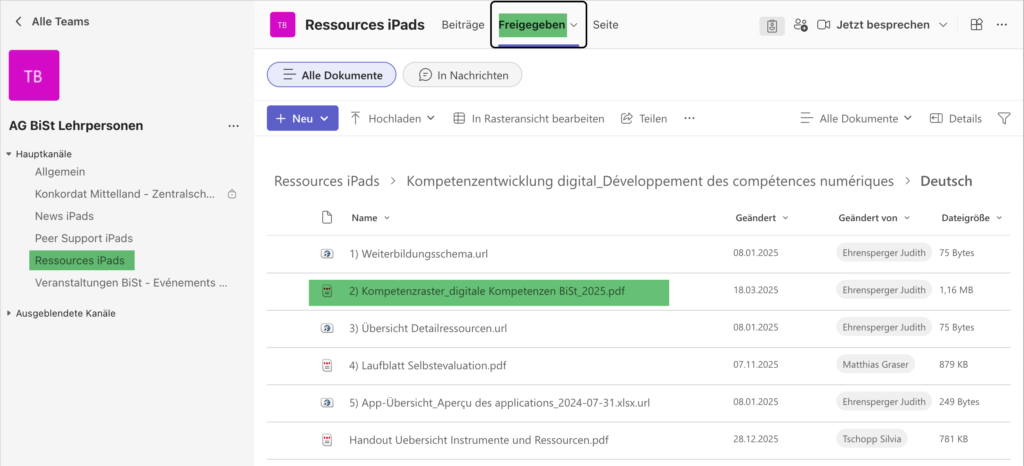The image size is (1024, 466).
Task: Open 2) Kompetenzraster_digitale Kompetenzen BiSt_2025.pdf
Action: tap(487, 291)
